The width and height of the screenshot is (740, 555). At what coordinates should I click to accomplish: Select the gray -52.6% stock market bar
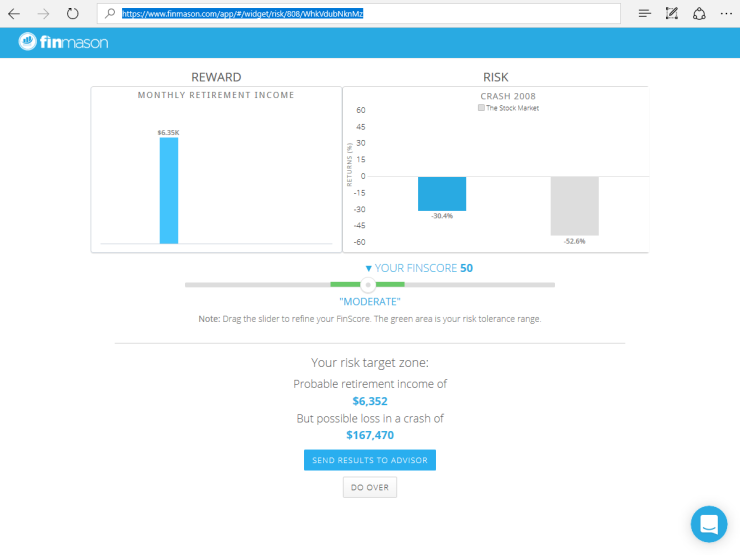pos(574,205)
